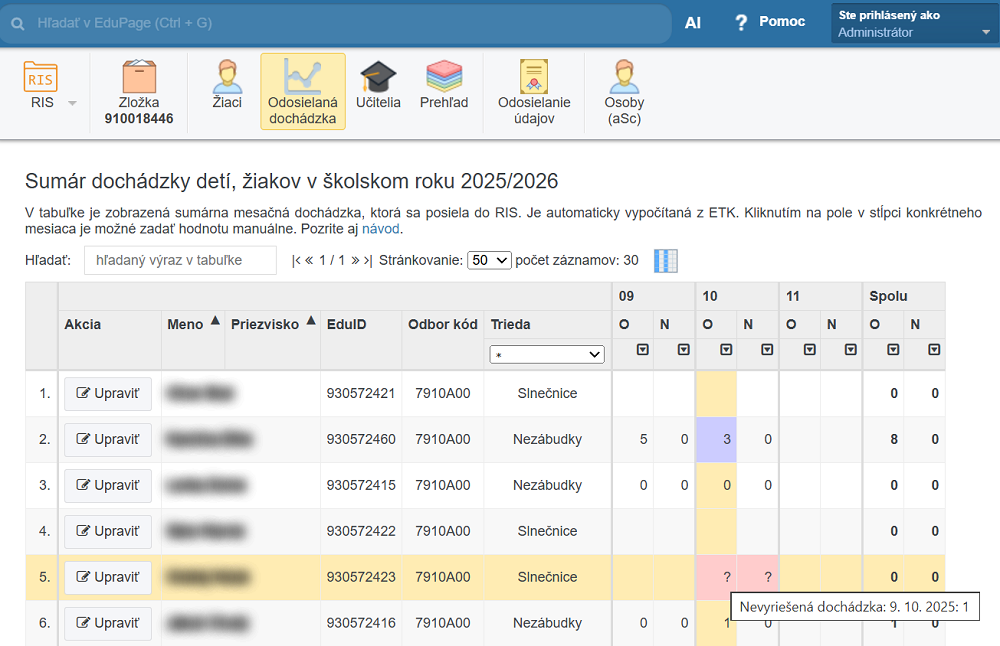Image resolution: width=1000 pixels, height=646 pixels.
Task: Click Upraviť button in row 1
Action: (108, 394)
